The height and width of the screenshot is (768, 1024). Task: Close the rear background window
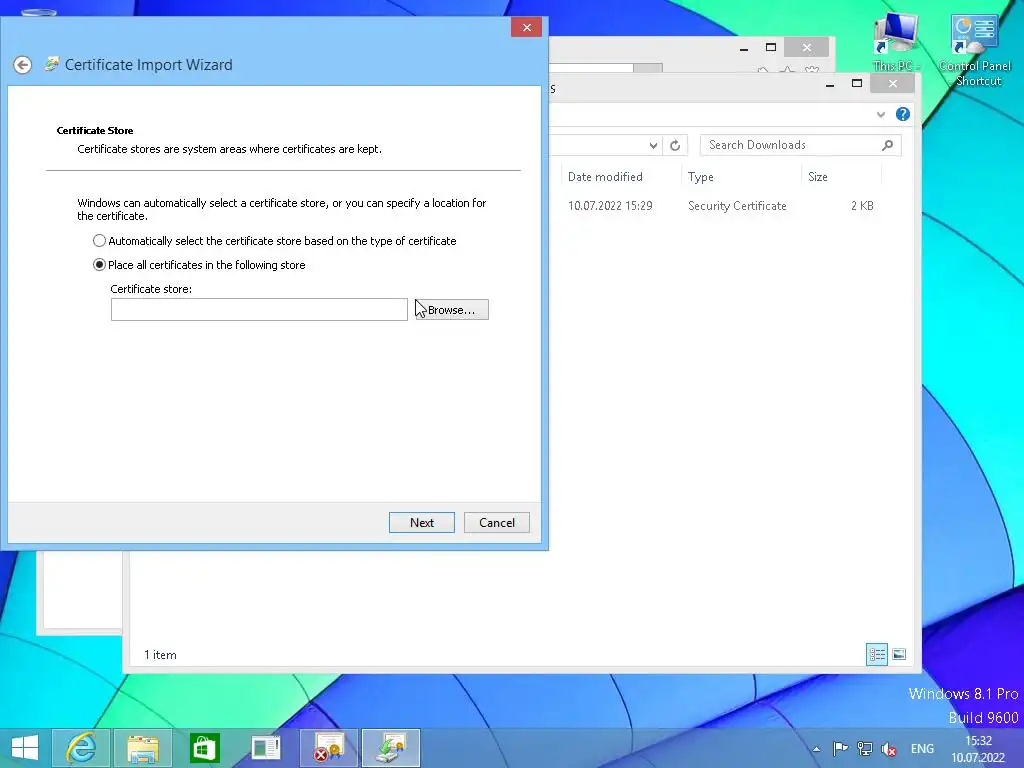click(807, 48)
